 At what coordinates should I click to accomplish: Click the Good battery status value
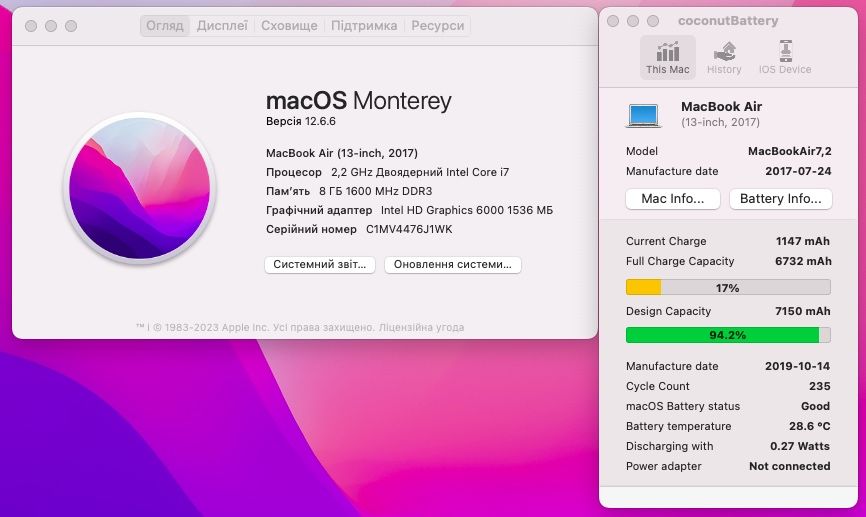point(815,407)
